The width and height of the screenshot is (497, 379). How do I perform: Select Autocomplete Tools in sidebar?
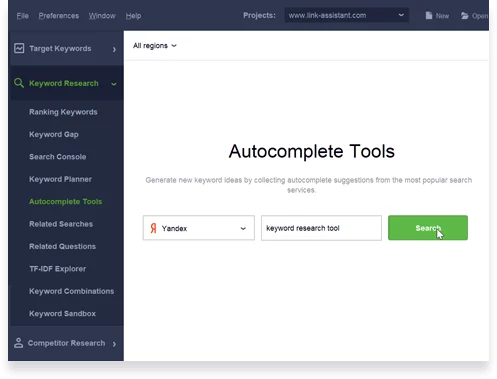pos(66,201)
